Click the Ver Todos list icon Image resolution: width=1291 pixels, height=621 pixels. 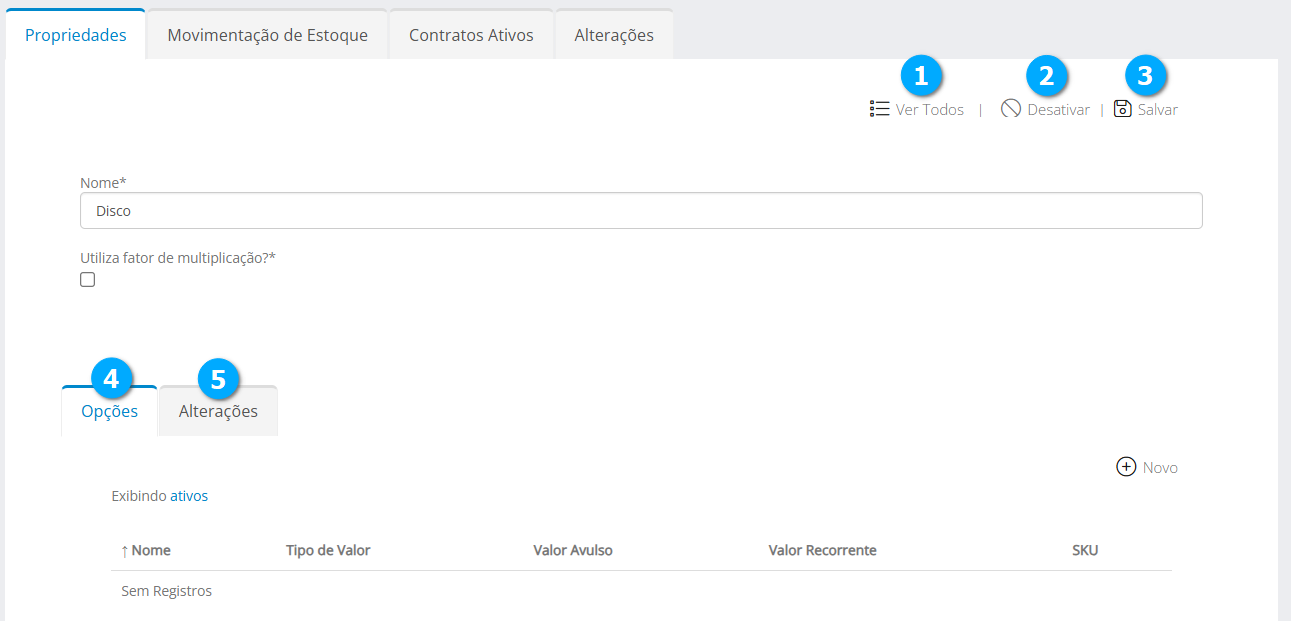(x=880, y=109)
